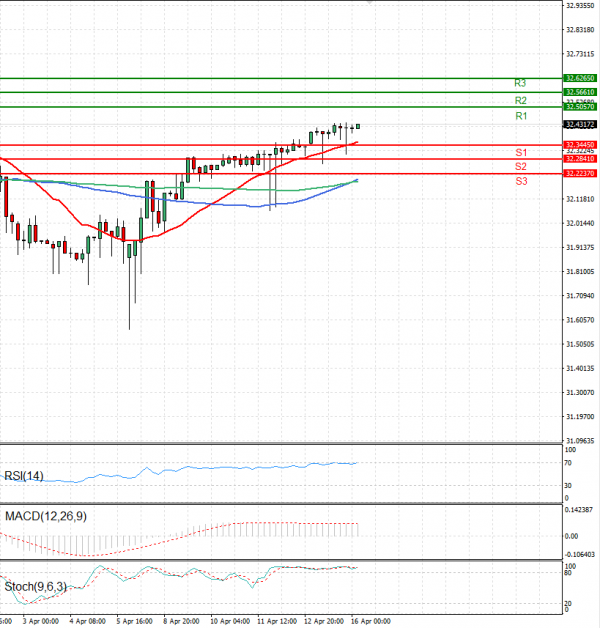Click the 32.22370 support price tag
Screen dimensions: 600x628
point(580,173)
